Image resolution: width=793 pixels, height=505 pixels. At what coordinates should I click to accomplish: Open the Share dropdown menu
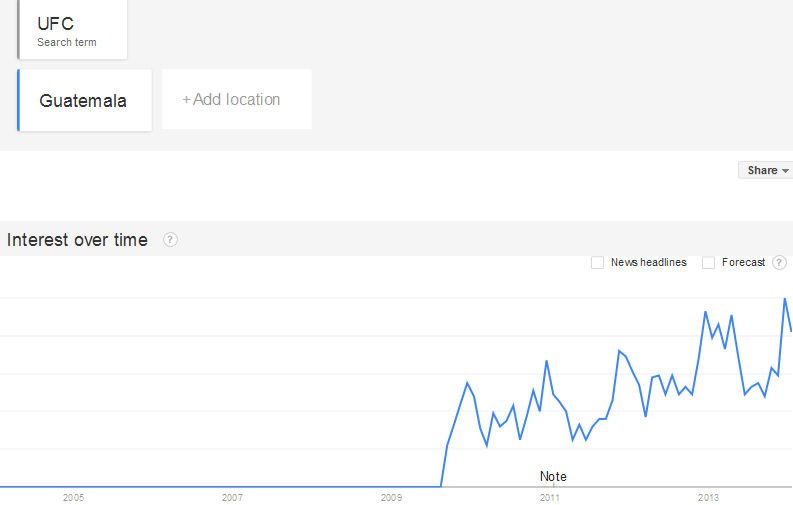click(765, 170)
